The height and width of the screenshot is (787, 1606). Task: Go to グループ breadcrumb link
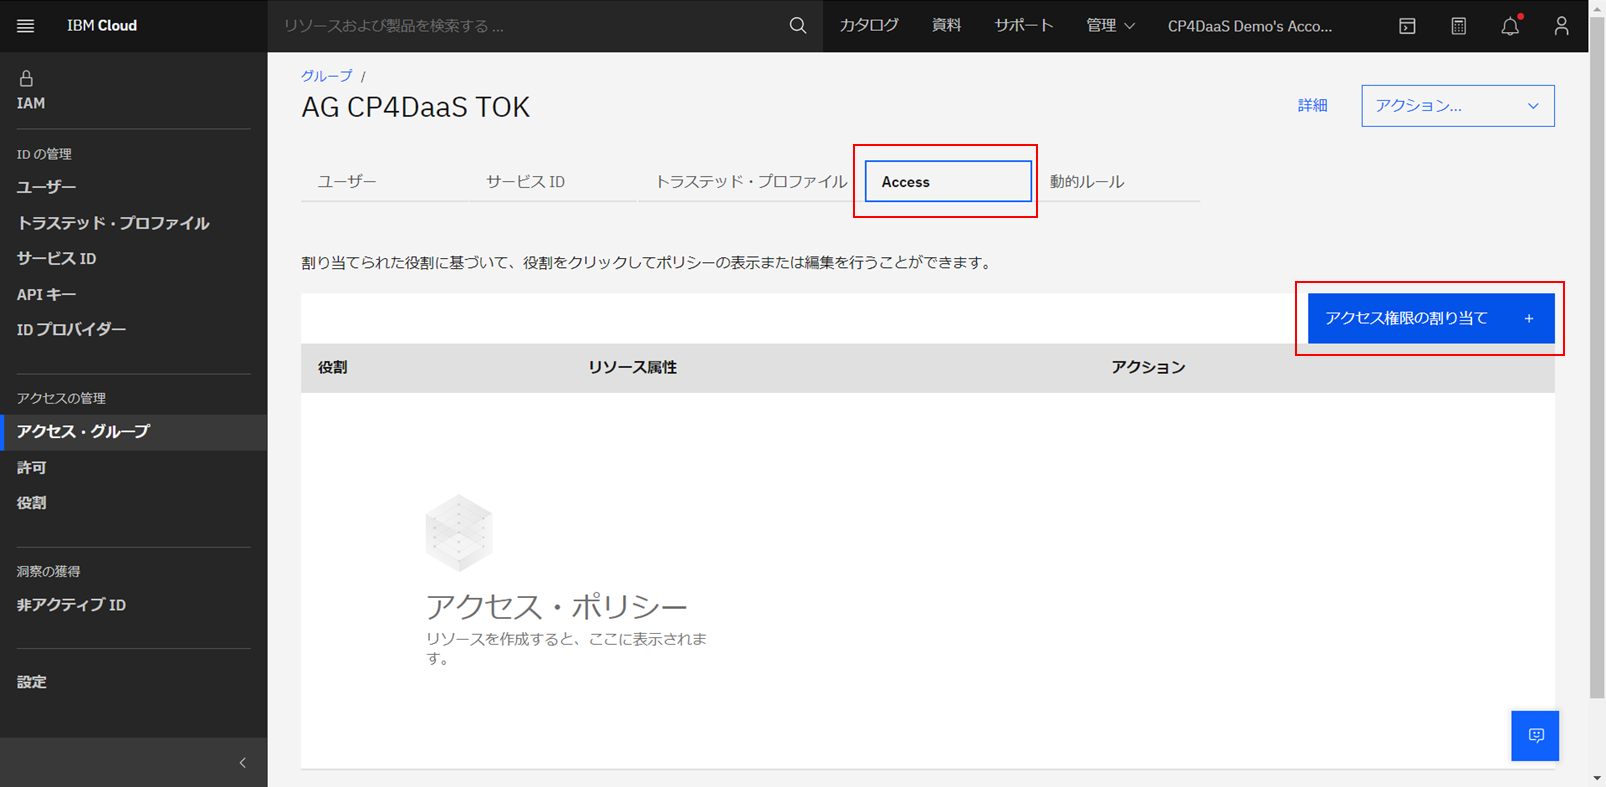point(327,76)
